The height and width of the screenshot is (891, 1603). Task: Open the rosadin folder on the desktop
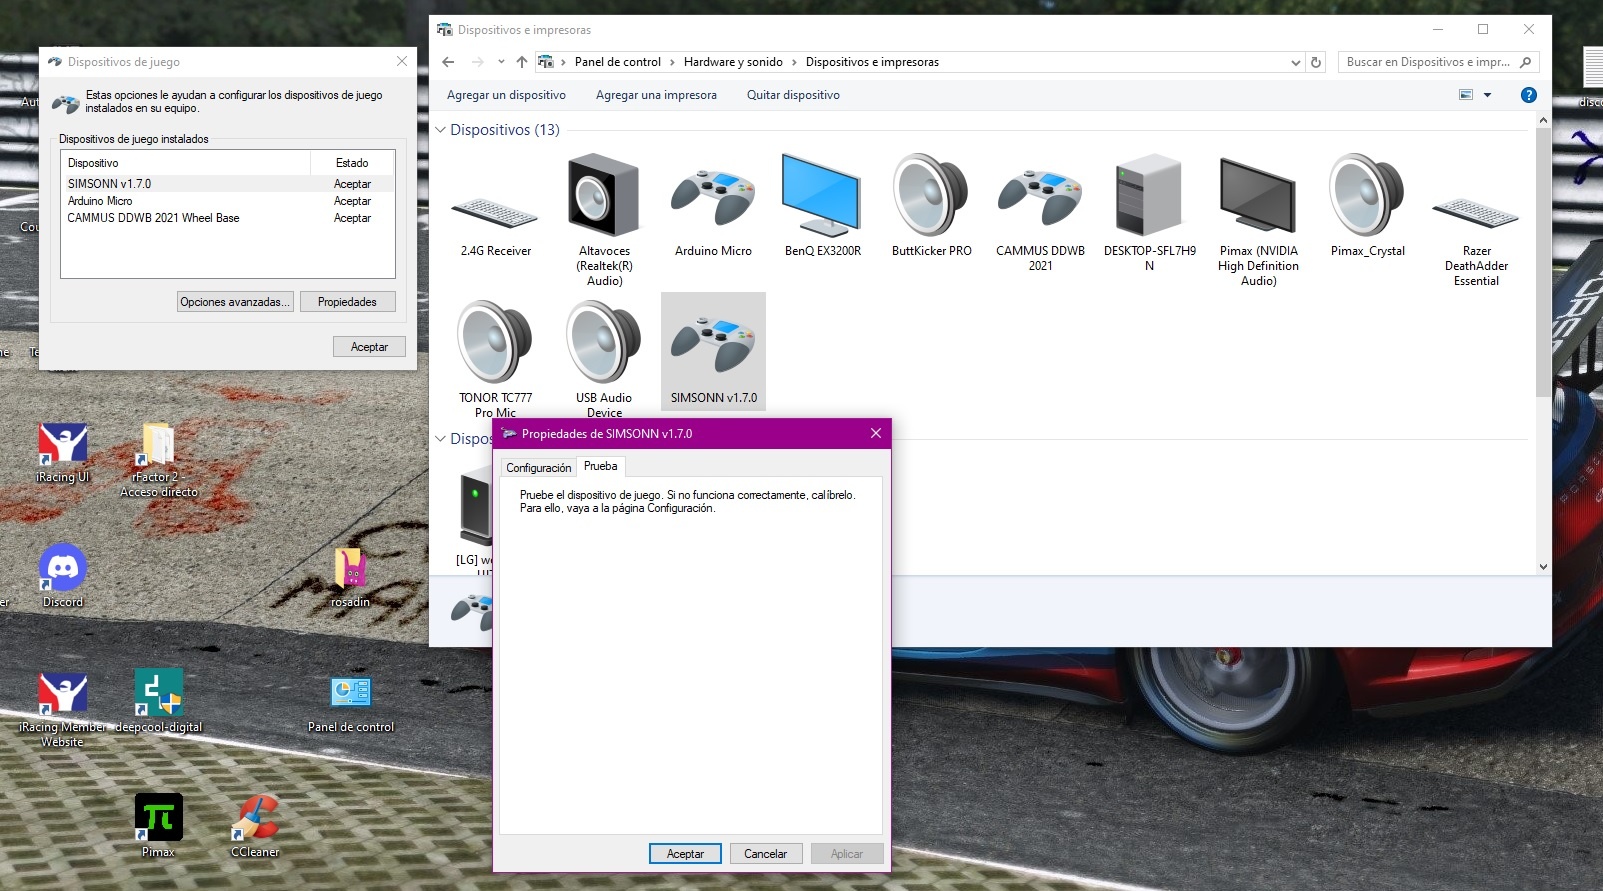point(350,578)
